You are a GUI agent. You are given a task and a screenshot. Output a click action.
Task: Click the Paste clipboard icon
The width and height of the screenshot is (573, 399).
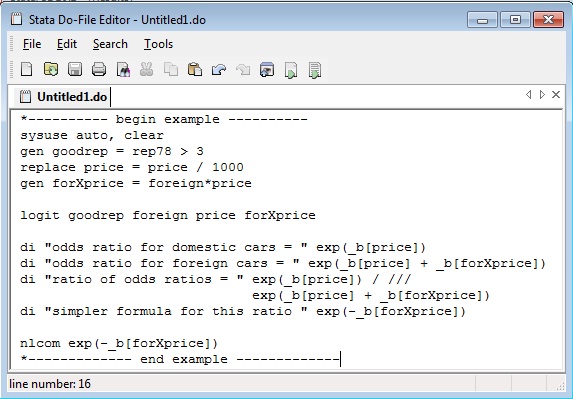pyautogui.click(x=195, y=69)
